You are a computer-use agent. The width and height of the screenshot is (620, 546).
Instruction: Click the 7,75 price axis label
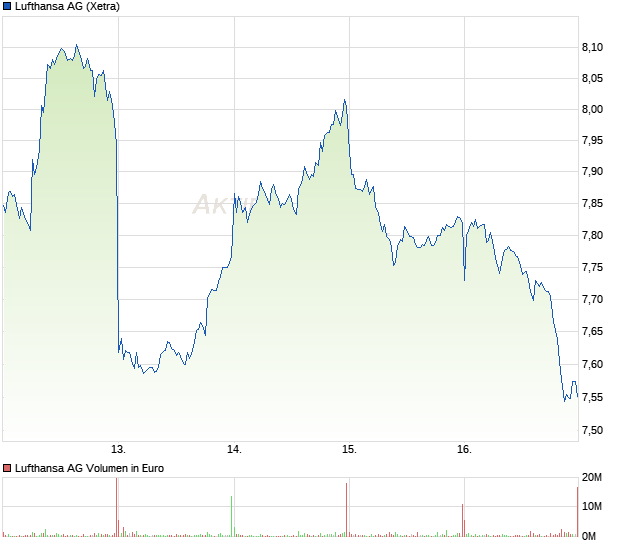pyautogui.click(x=592, y=268)
